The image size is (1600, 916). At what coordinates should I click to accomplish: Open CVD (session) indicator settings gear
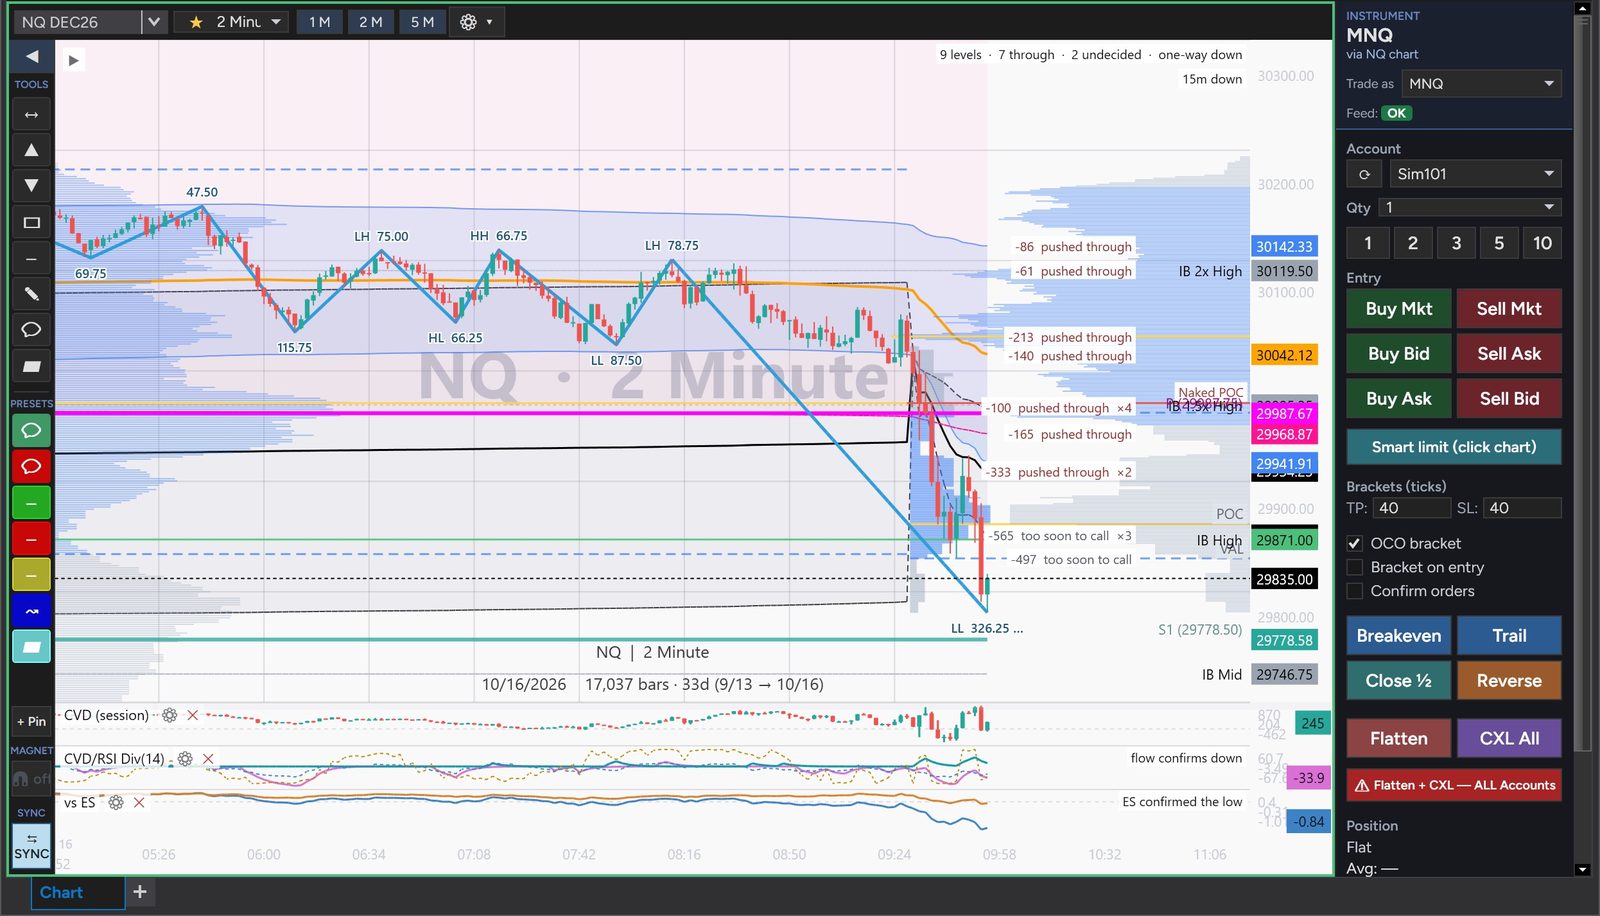pyautogui.click(x=170, y=715)
